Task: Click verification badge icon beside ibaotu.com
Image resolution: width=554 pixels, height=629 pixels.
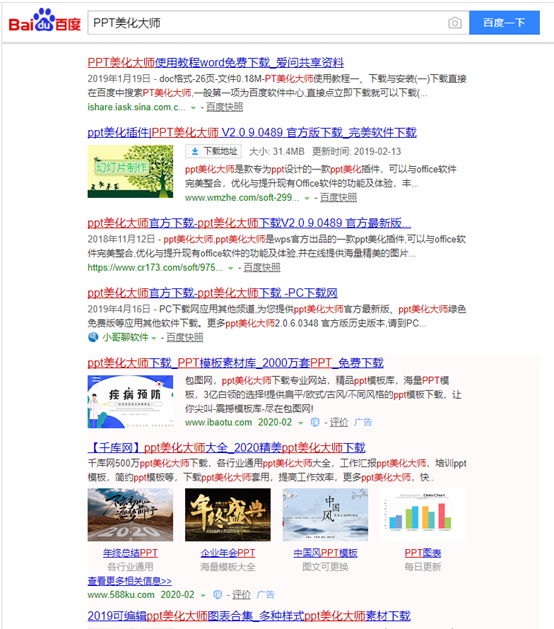Action: [x=315, y=422]
